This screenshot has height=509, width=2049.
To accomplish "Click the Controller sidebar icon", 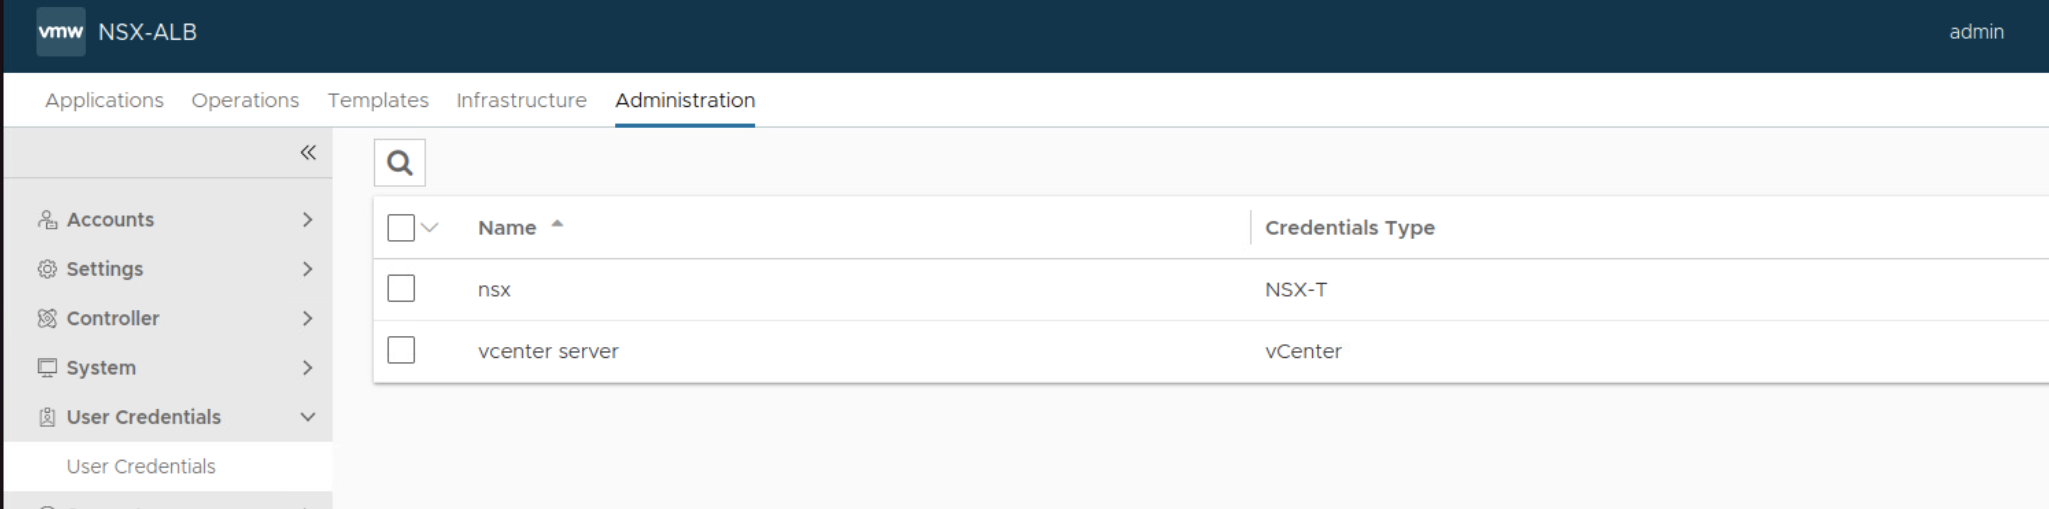I will (47, 318).
